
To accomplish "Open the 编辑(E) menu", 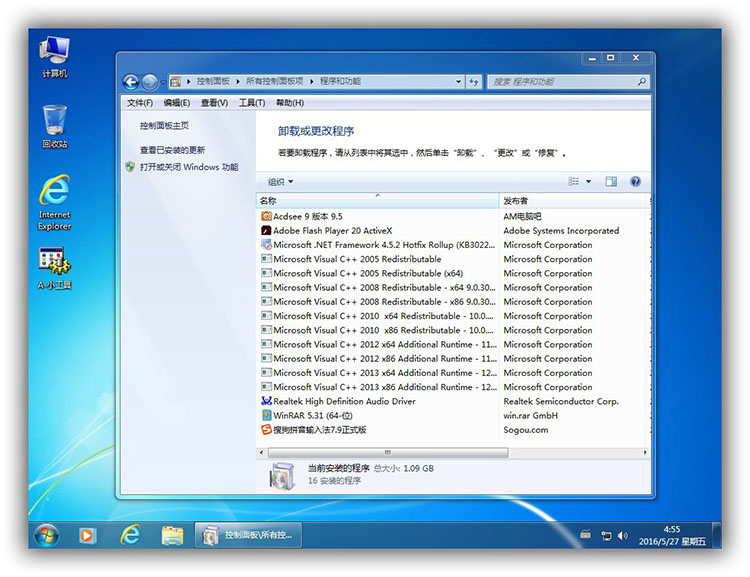I will 176,103.
